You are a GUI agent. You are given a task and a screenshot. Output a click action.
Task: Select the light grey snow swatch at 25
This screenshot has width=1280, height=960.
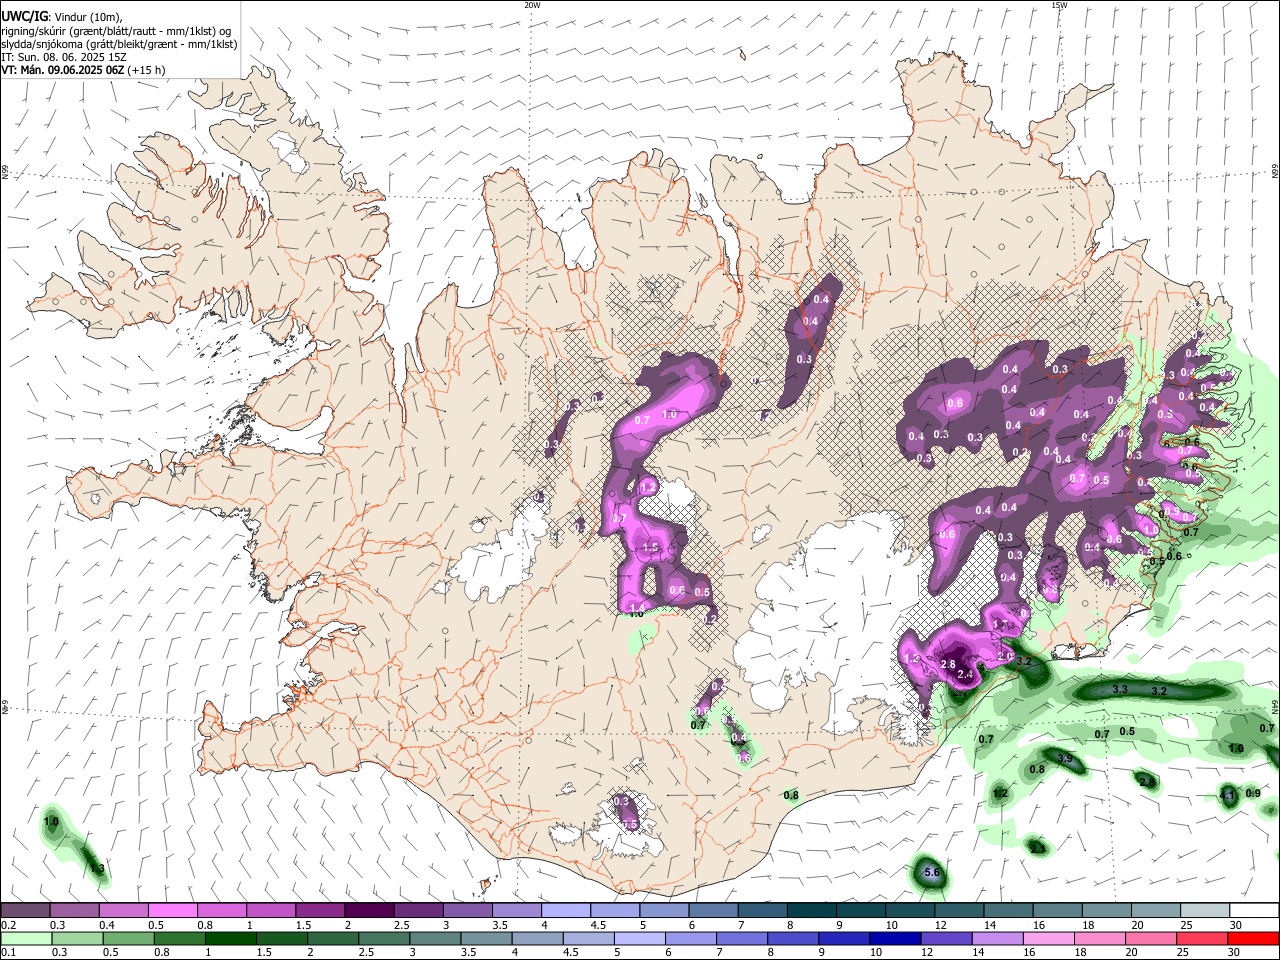(x=1203, y=911)
